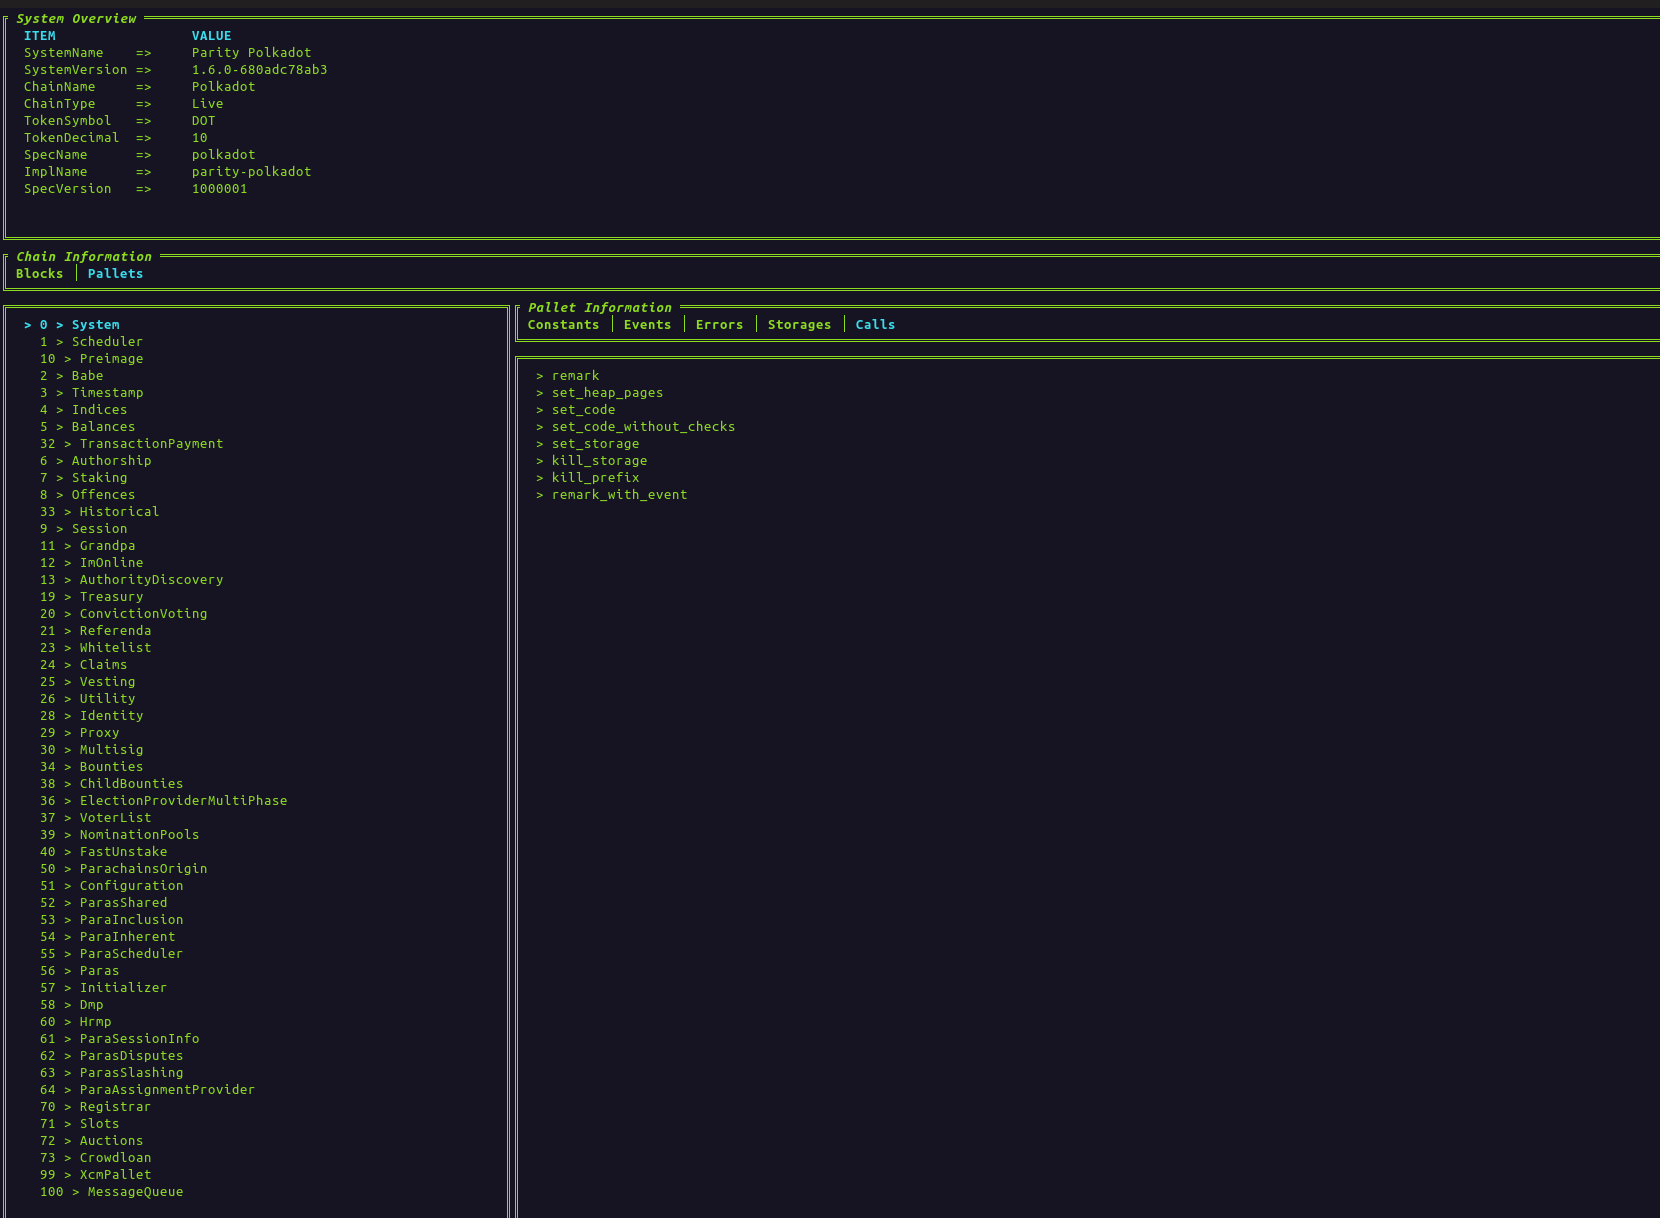Select the System pallet row
Viewport: 1660px width, 1218px height.
pyautogui.click(x=72, y=325)
